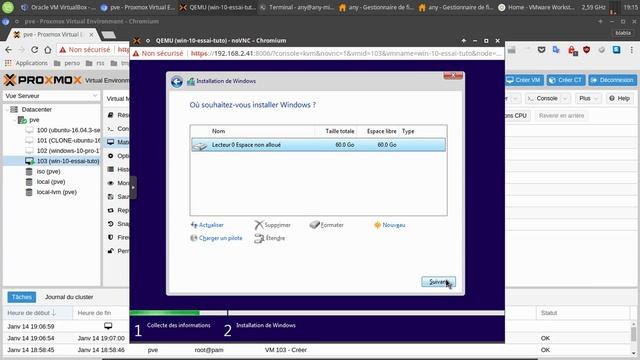Viewport: 640px width, 360px height.
Task: Click the noVNC side panel handle
Action: tap(133, 188)
